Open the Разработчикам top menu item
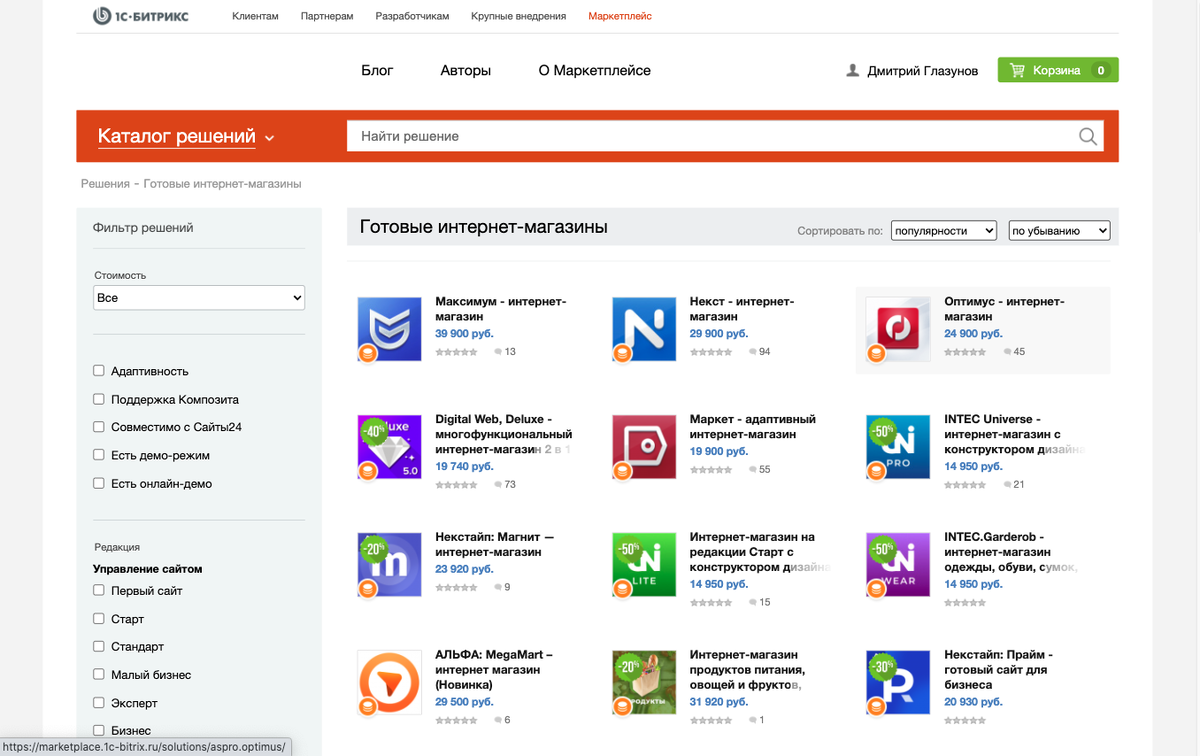 (x=412, y=16)
